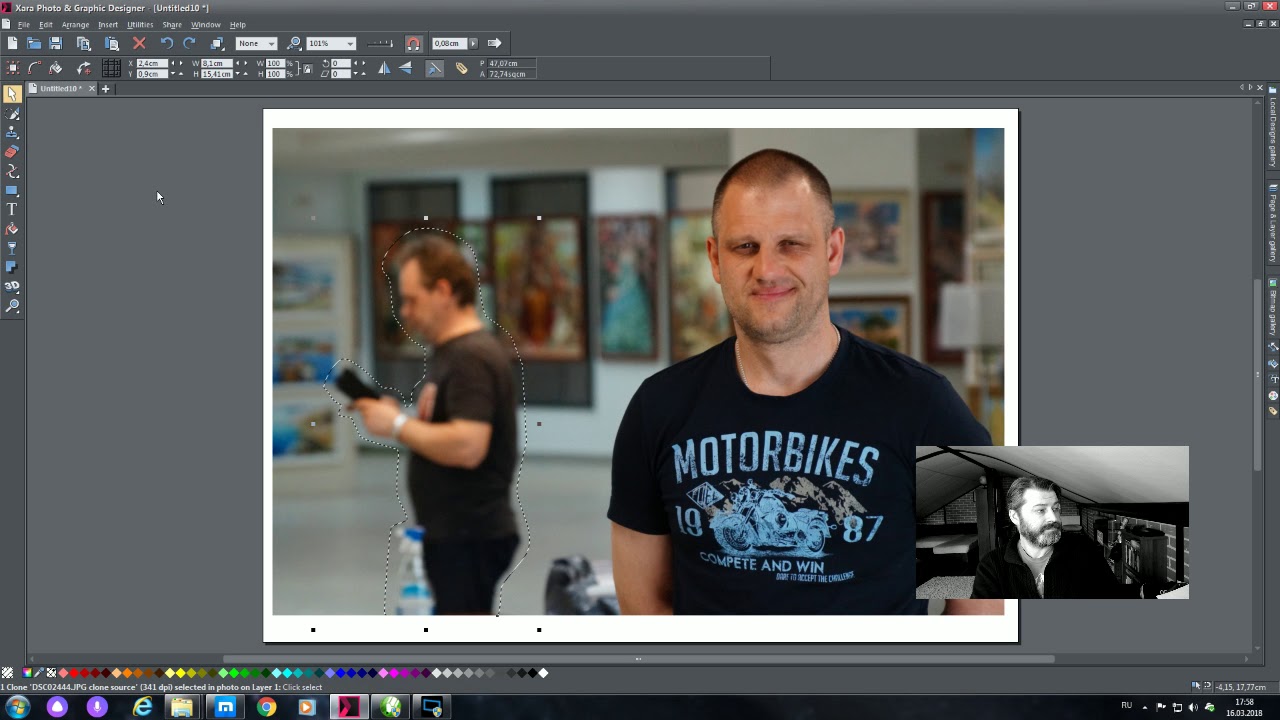
Task: Create a new document
Action: 12,43
